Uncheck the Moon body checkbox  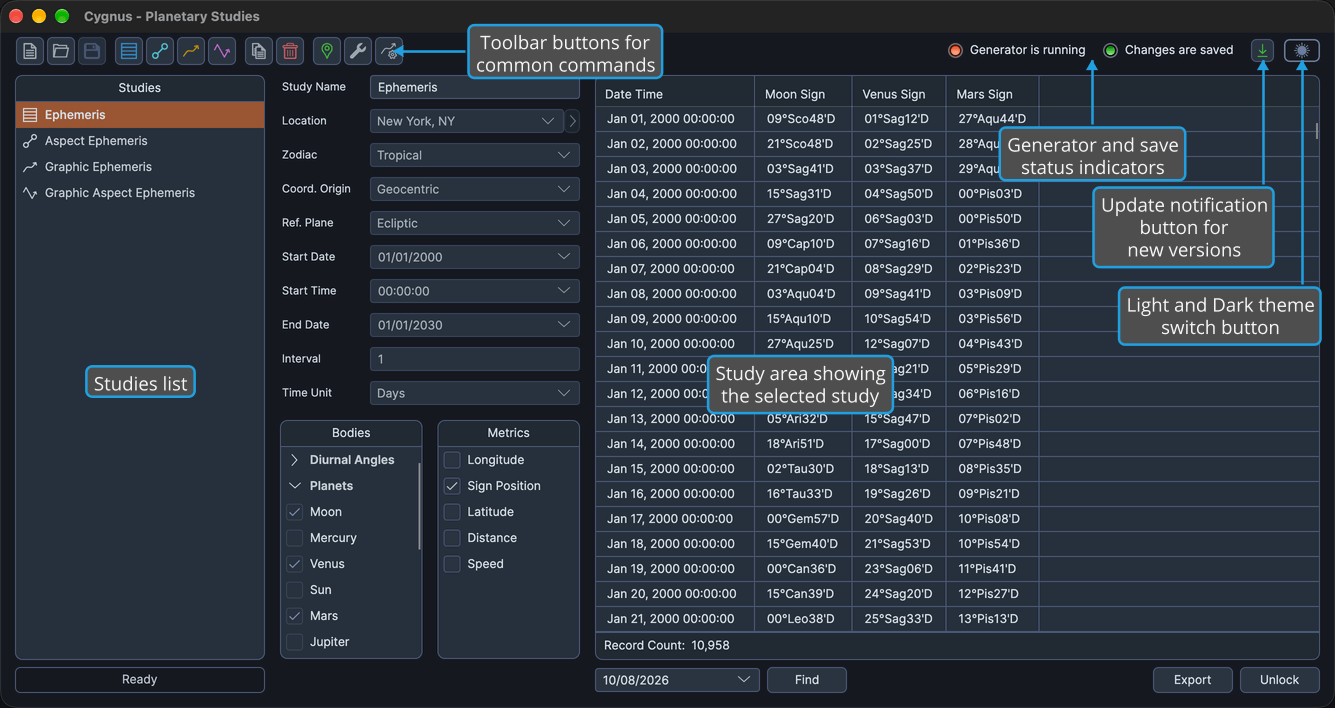click(x=295, y=512)
